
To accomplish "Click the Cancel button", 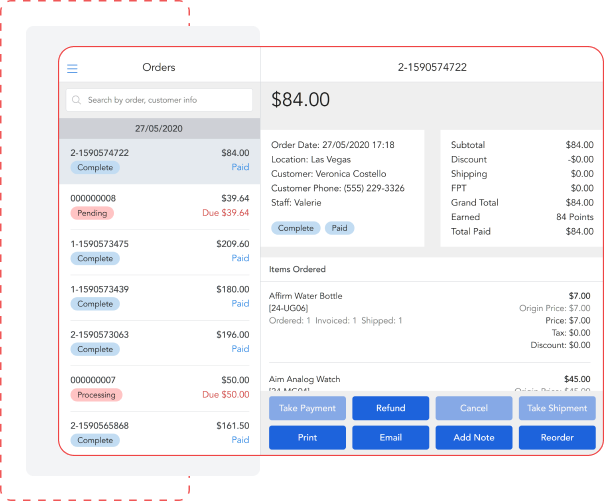I will (474, 408).
